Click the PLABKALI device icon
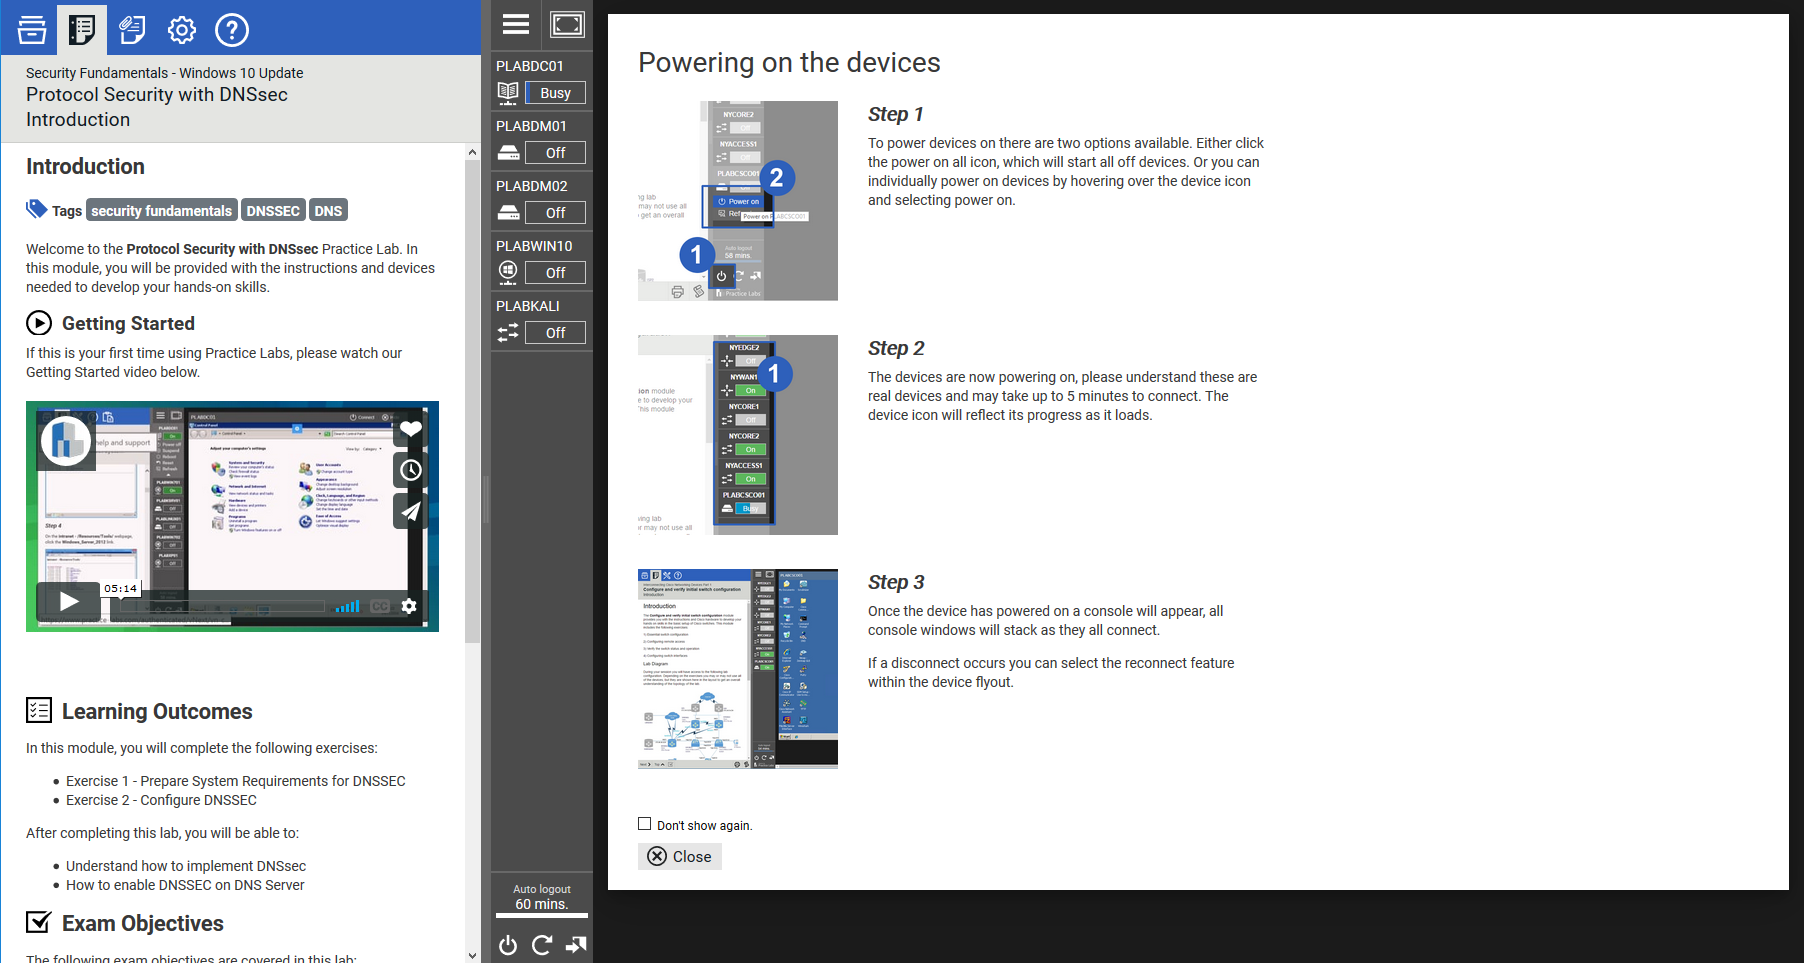 click(x=508, y=332)
